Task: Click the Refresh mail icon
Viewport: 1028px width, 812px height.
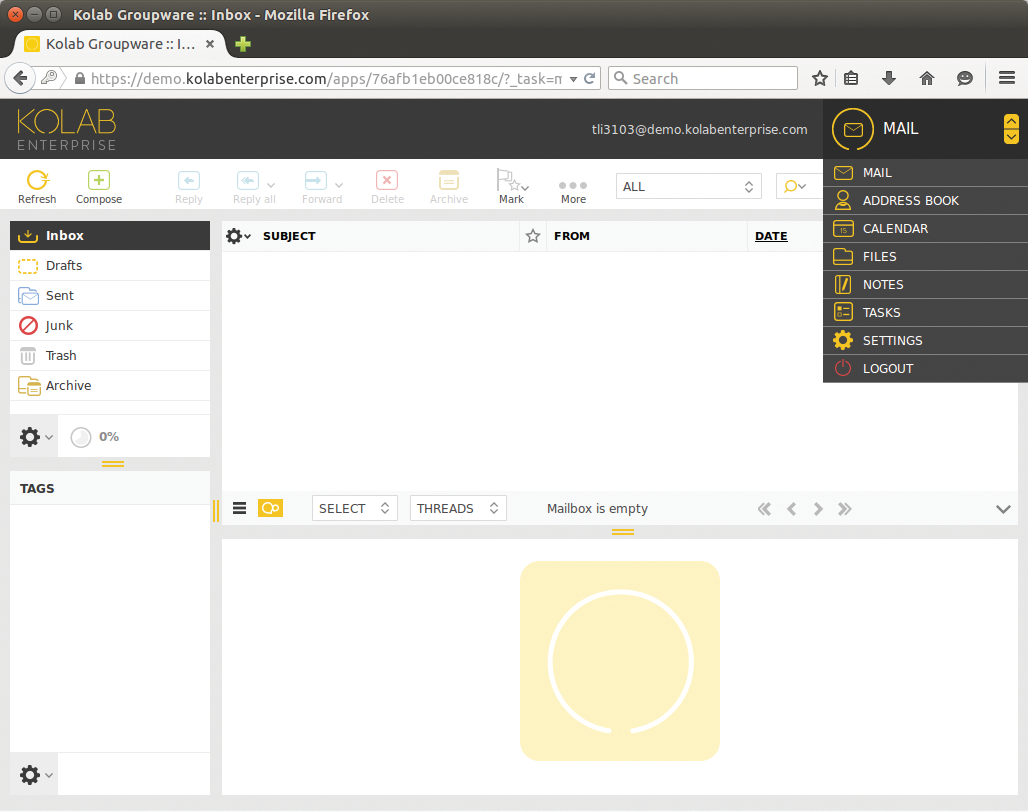Action: point(37,181)
